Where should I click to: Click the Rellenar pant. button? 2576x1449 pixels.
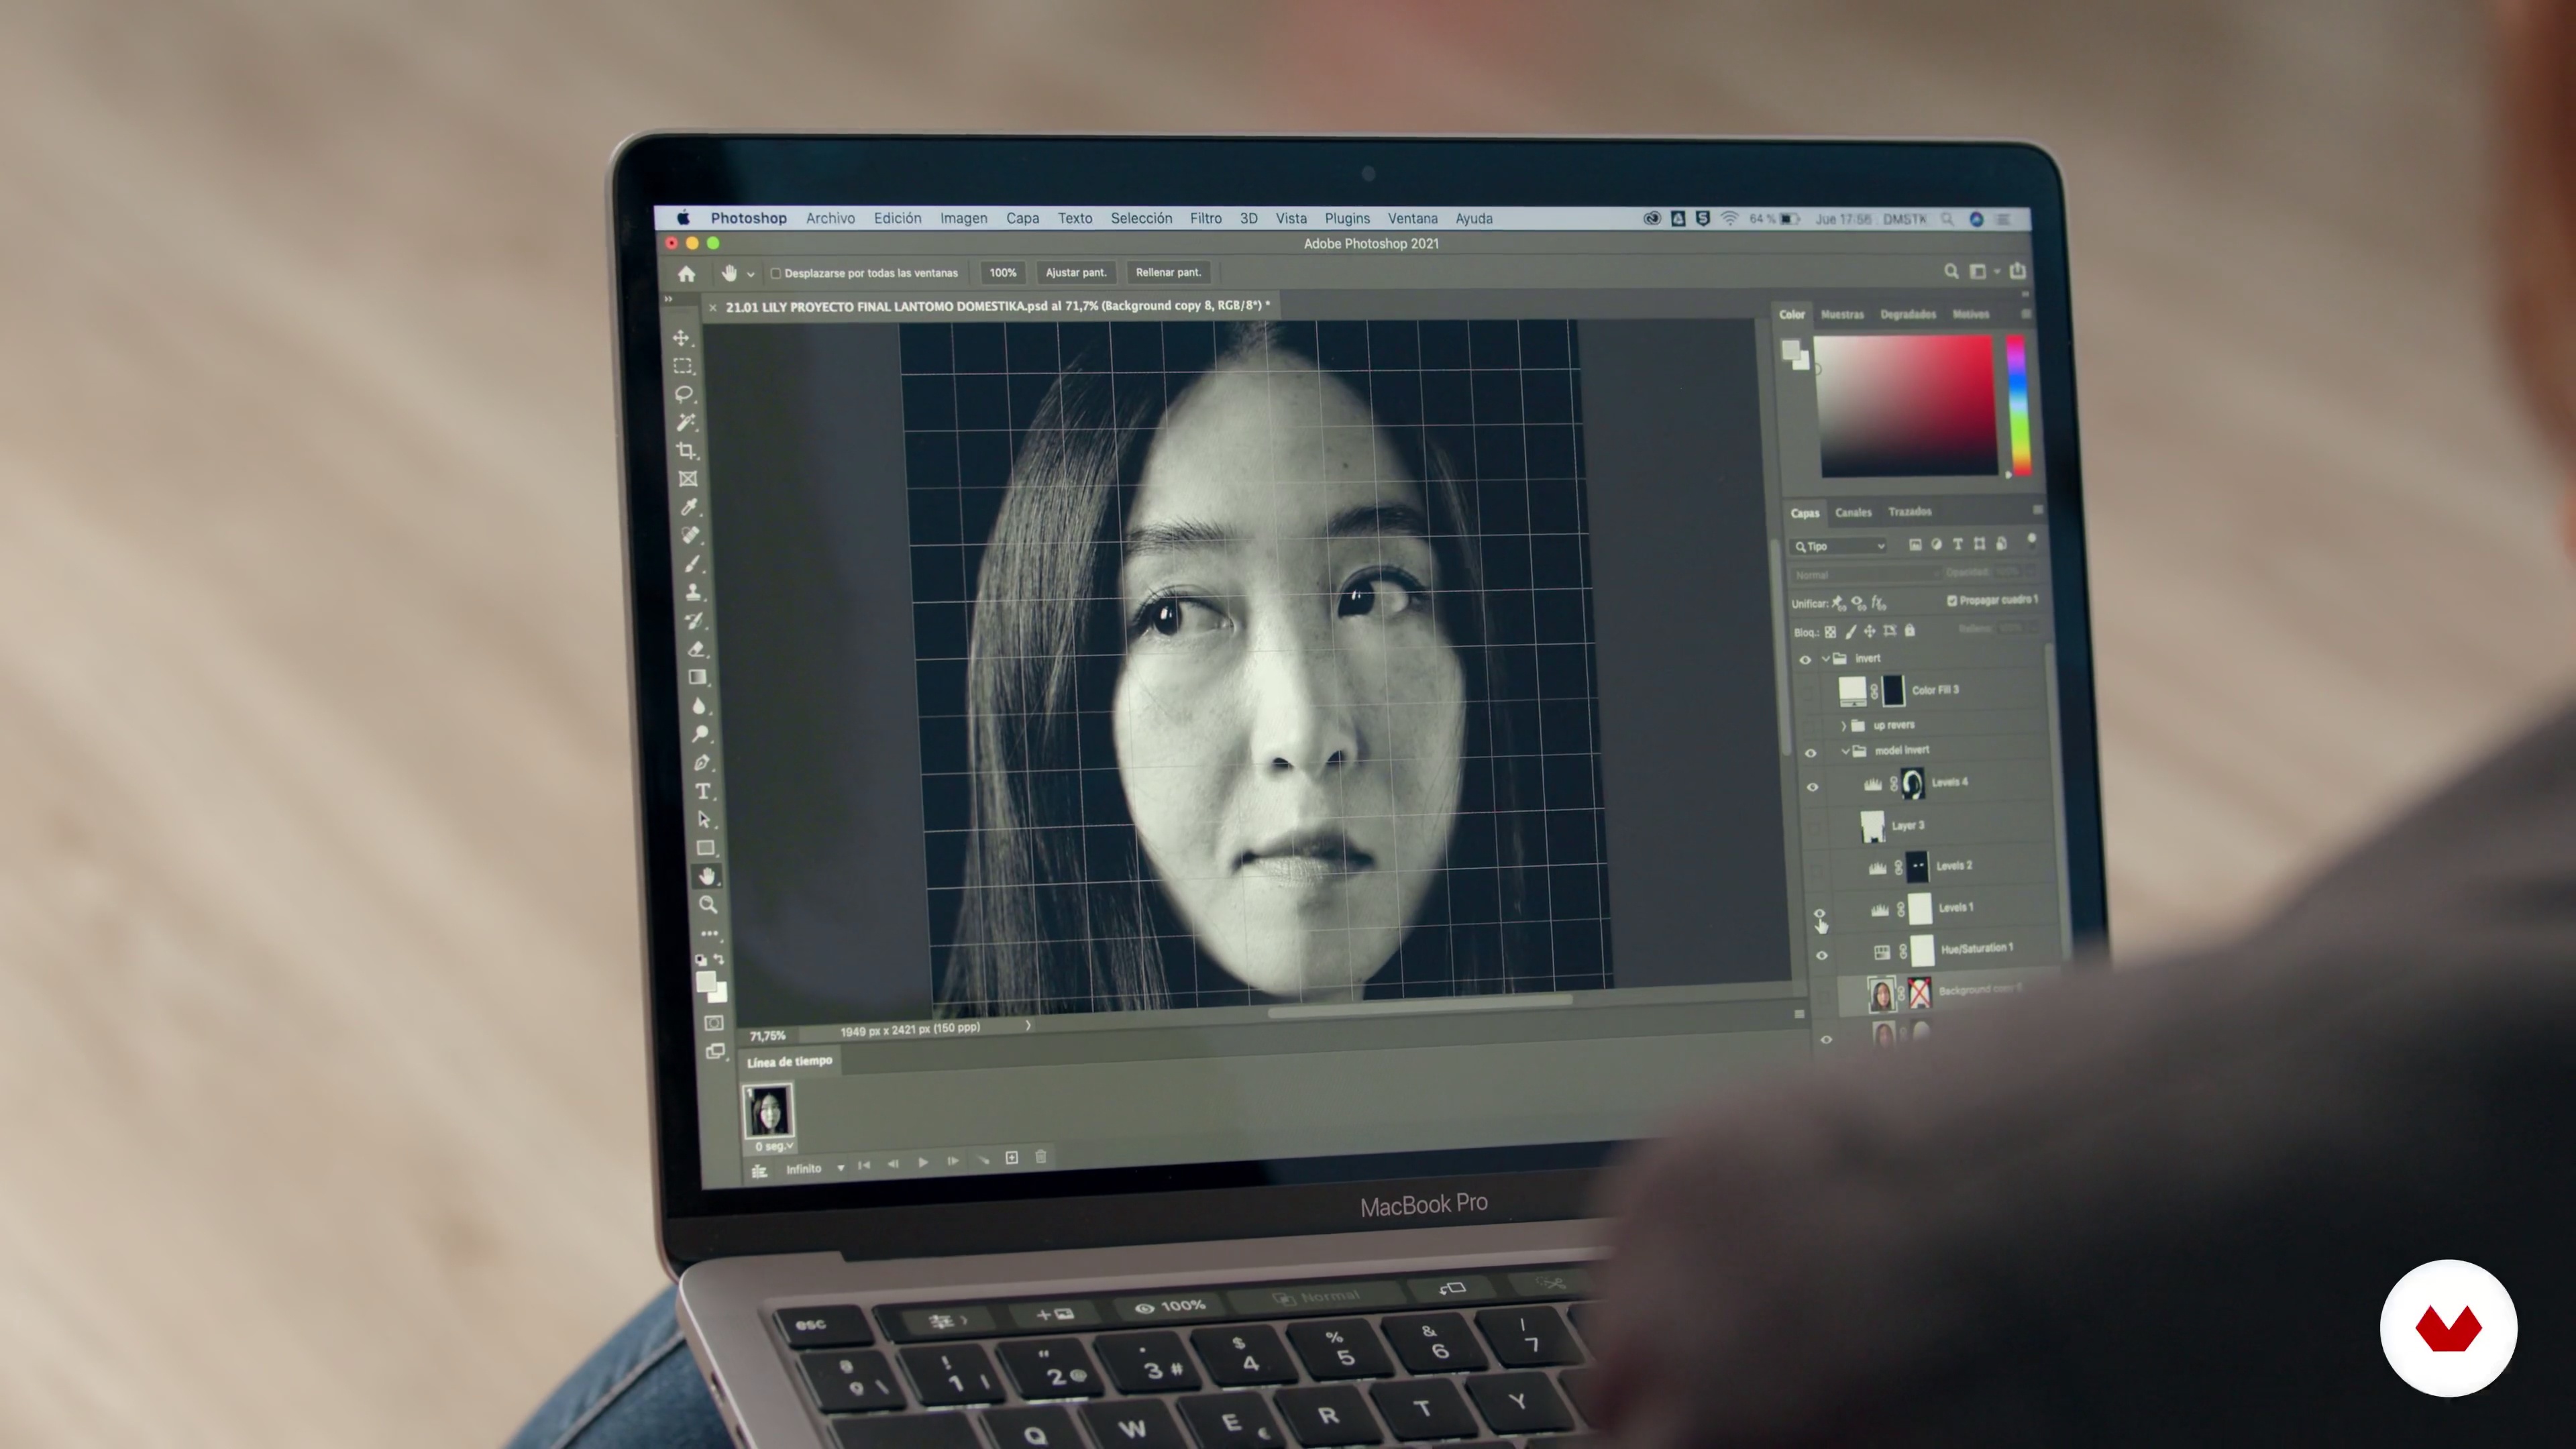[x=1168, y=272]
